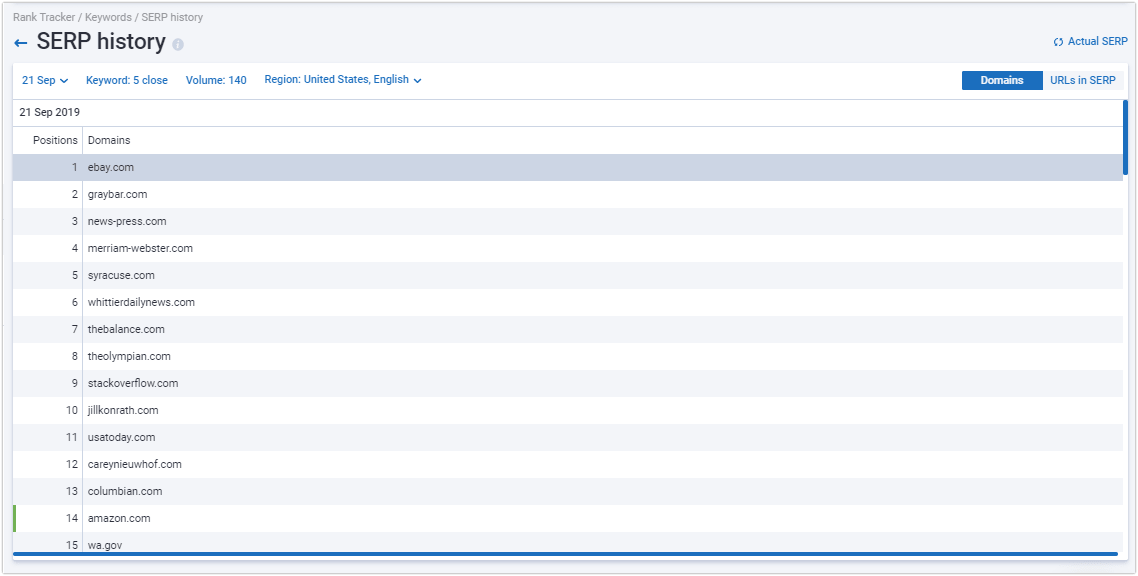Select the thebalance.com row

[568, 329]
